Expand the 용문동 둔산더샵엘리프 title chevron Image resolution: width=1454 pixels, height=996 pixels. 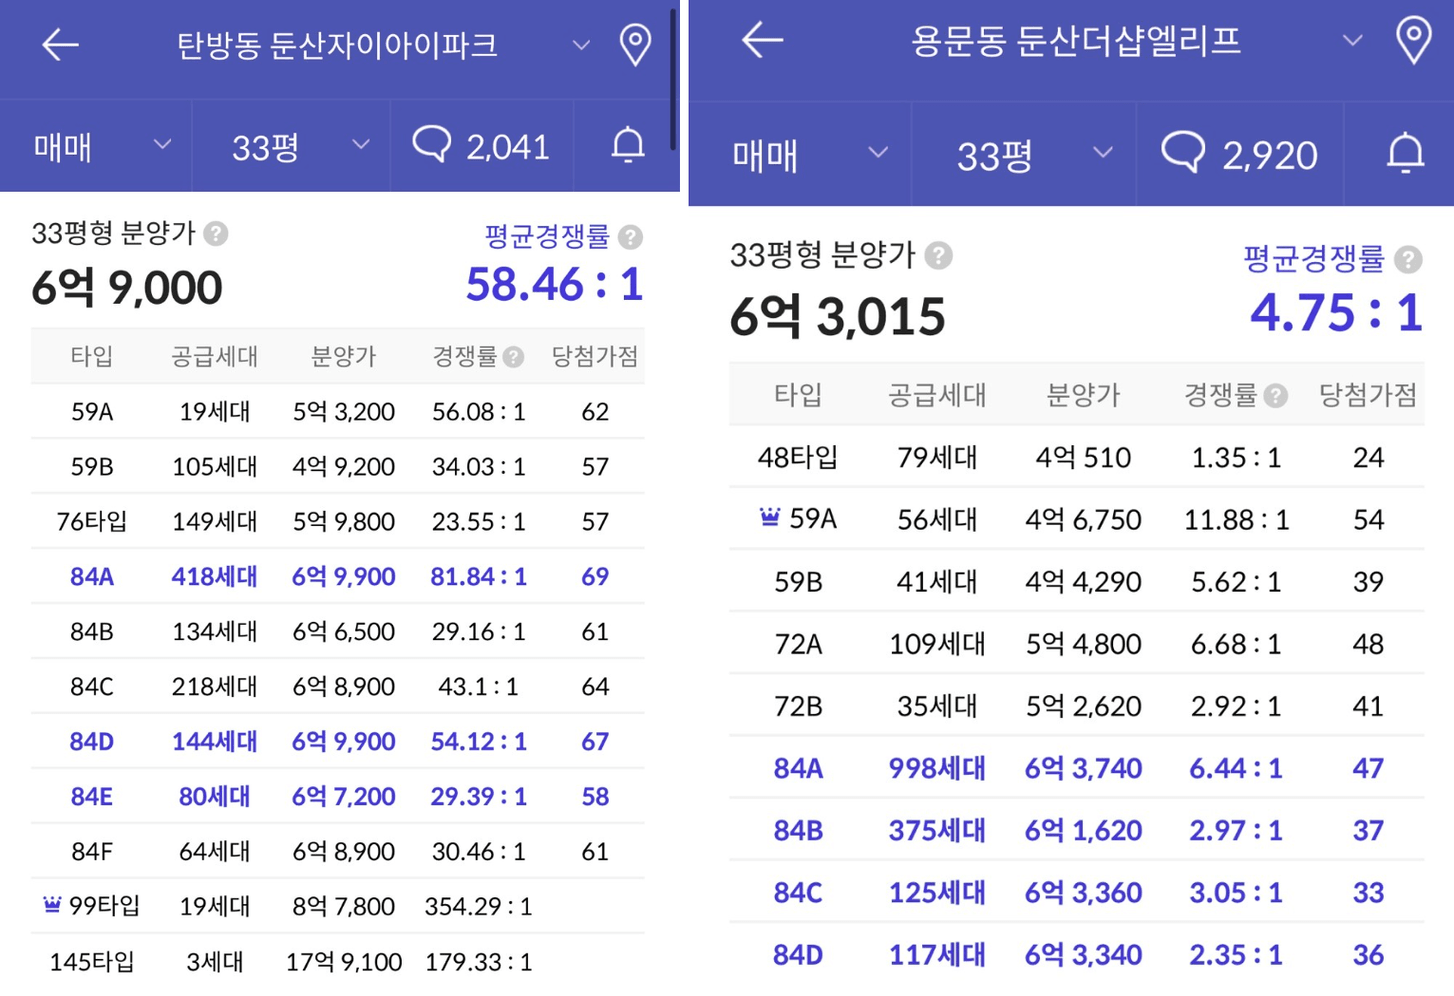click(x=1352, y=41)
